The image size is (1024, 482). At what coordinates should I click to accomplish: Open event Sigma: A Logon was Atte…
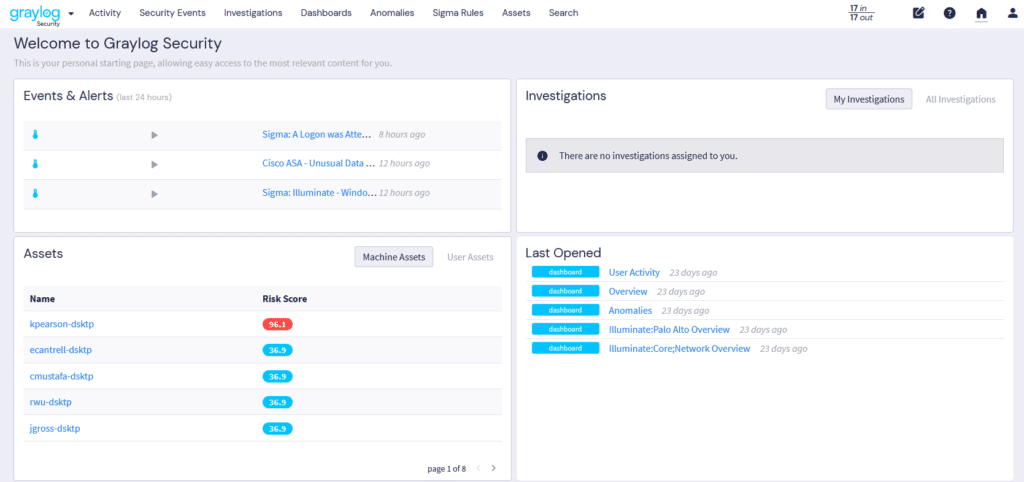[x=316, y=135]
